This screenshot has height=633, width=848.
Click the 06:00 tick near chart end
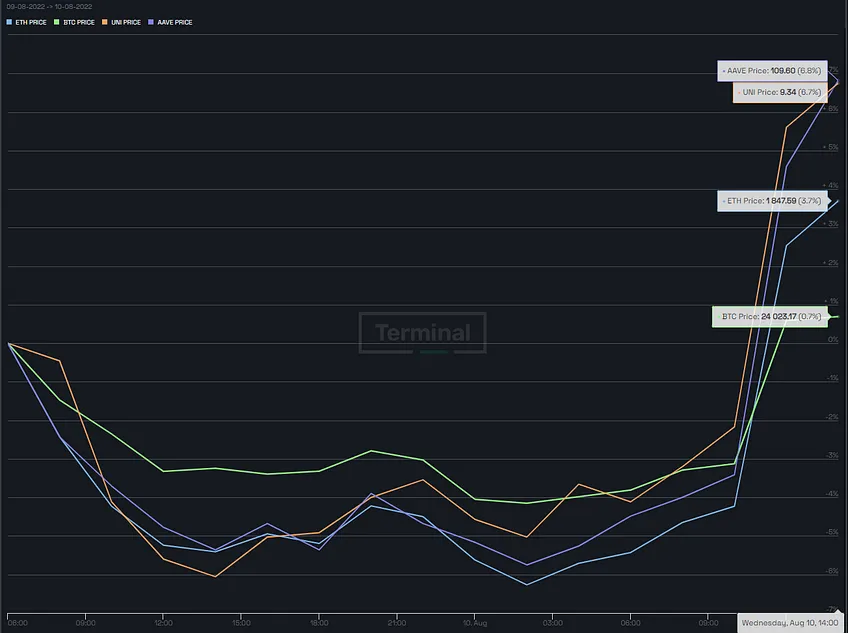(631, 623)
